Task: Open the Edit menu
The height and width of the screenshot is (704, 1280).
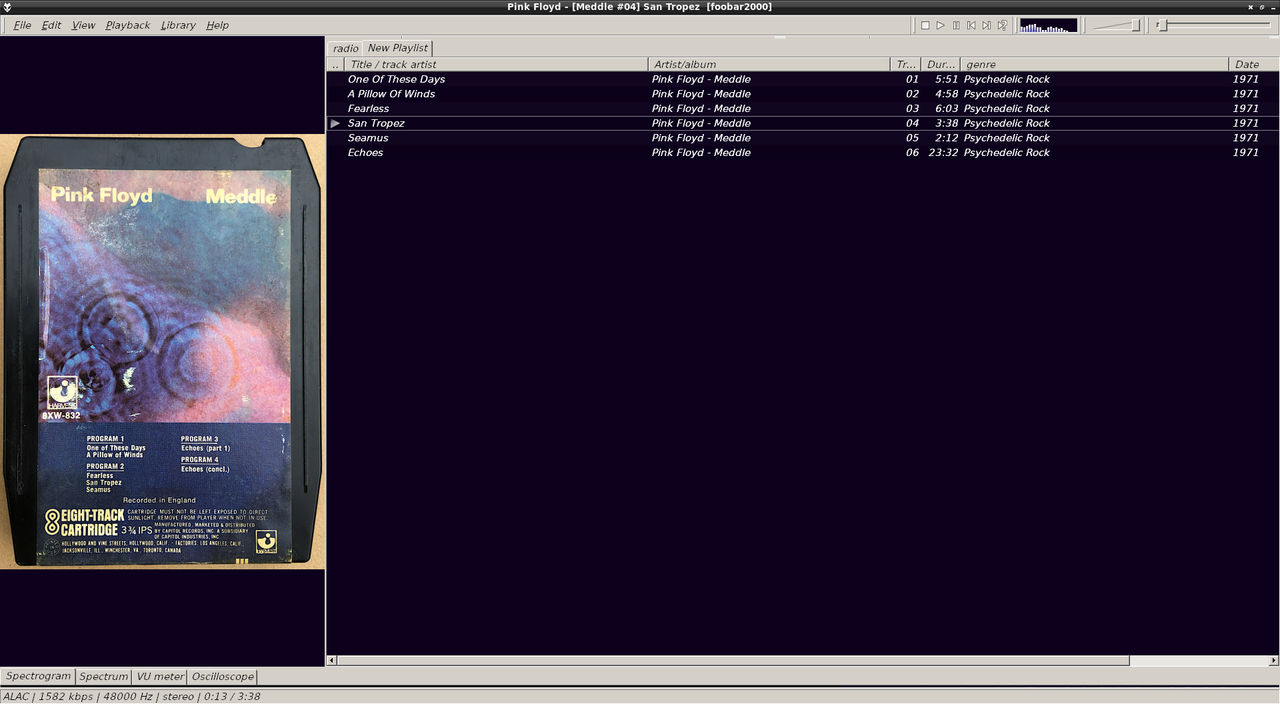Action: click(x=51, y=25)
